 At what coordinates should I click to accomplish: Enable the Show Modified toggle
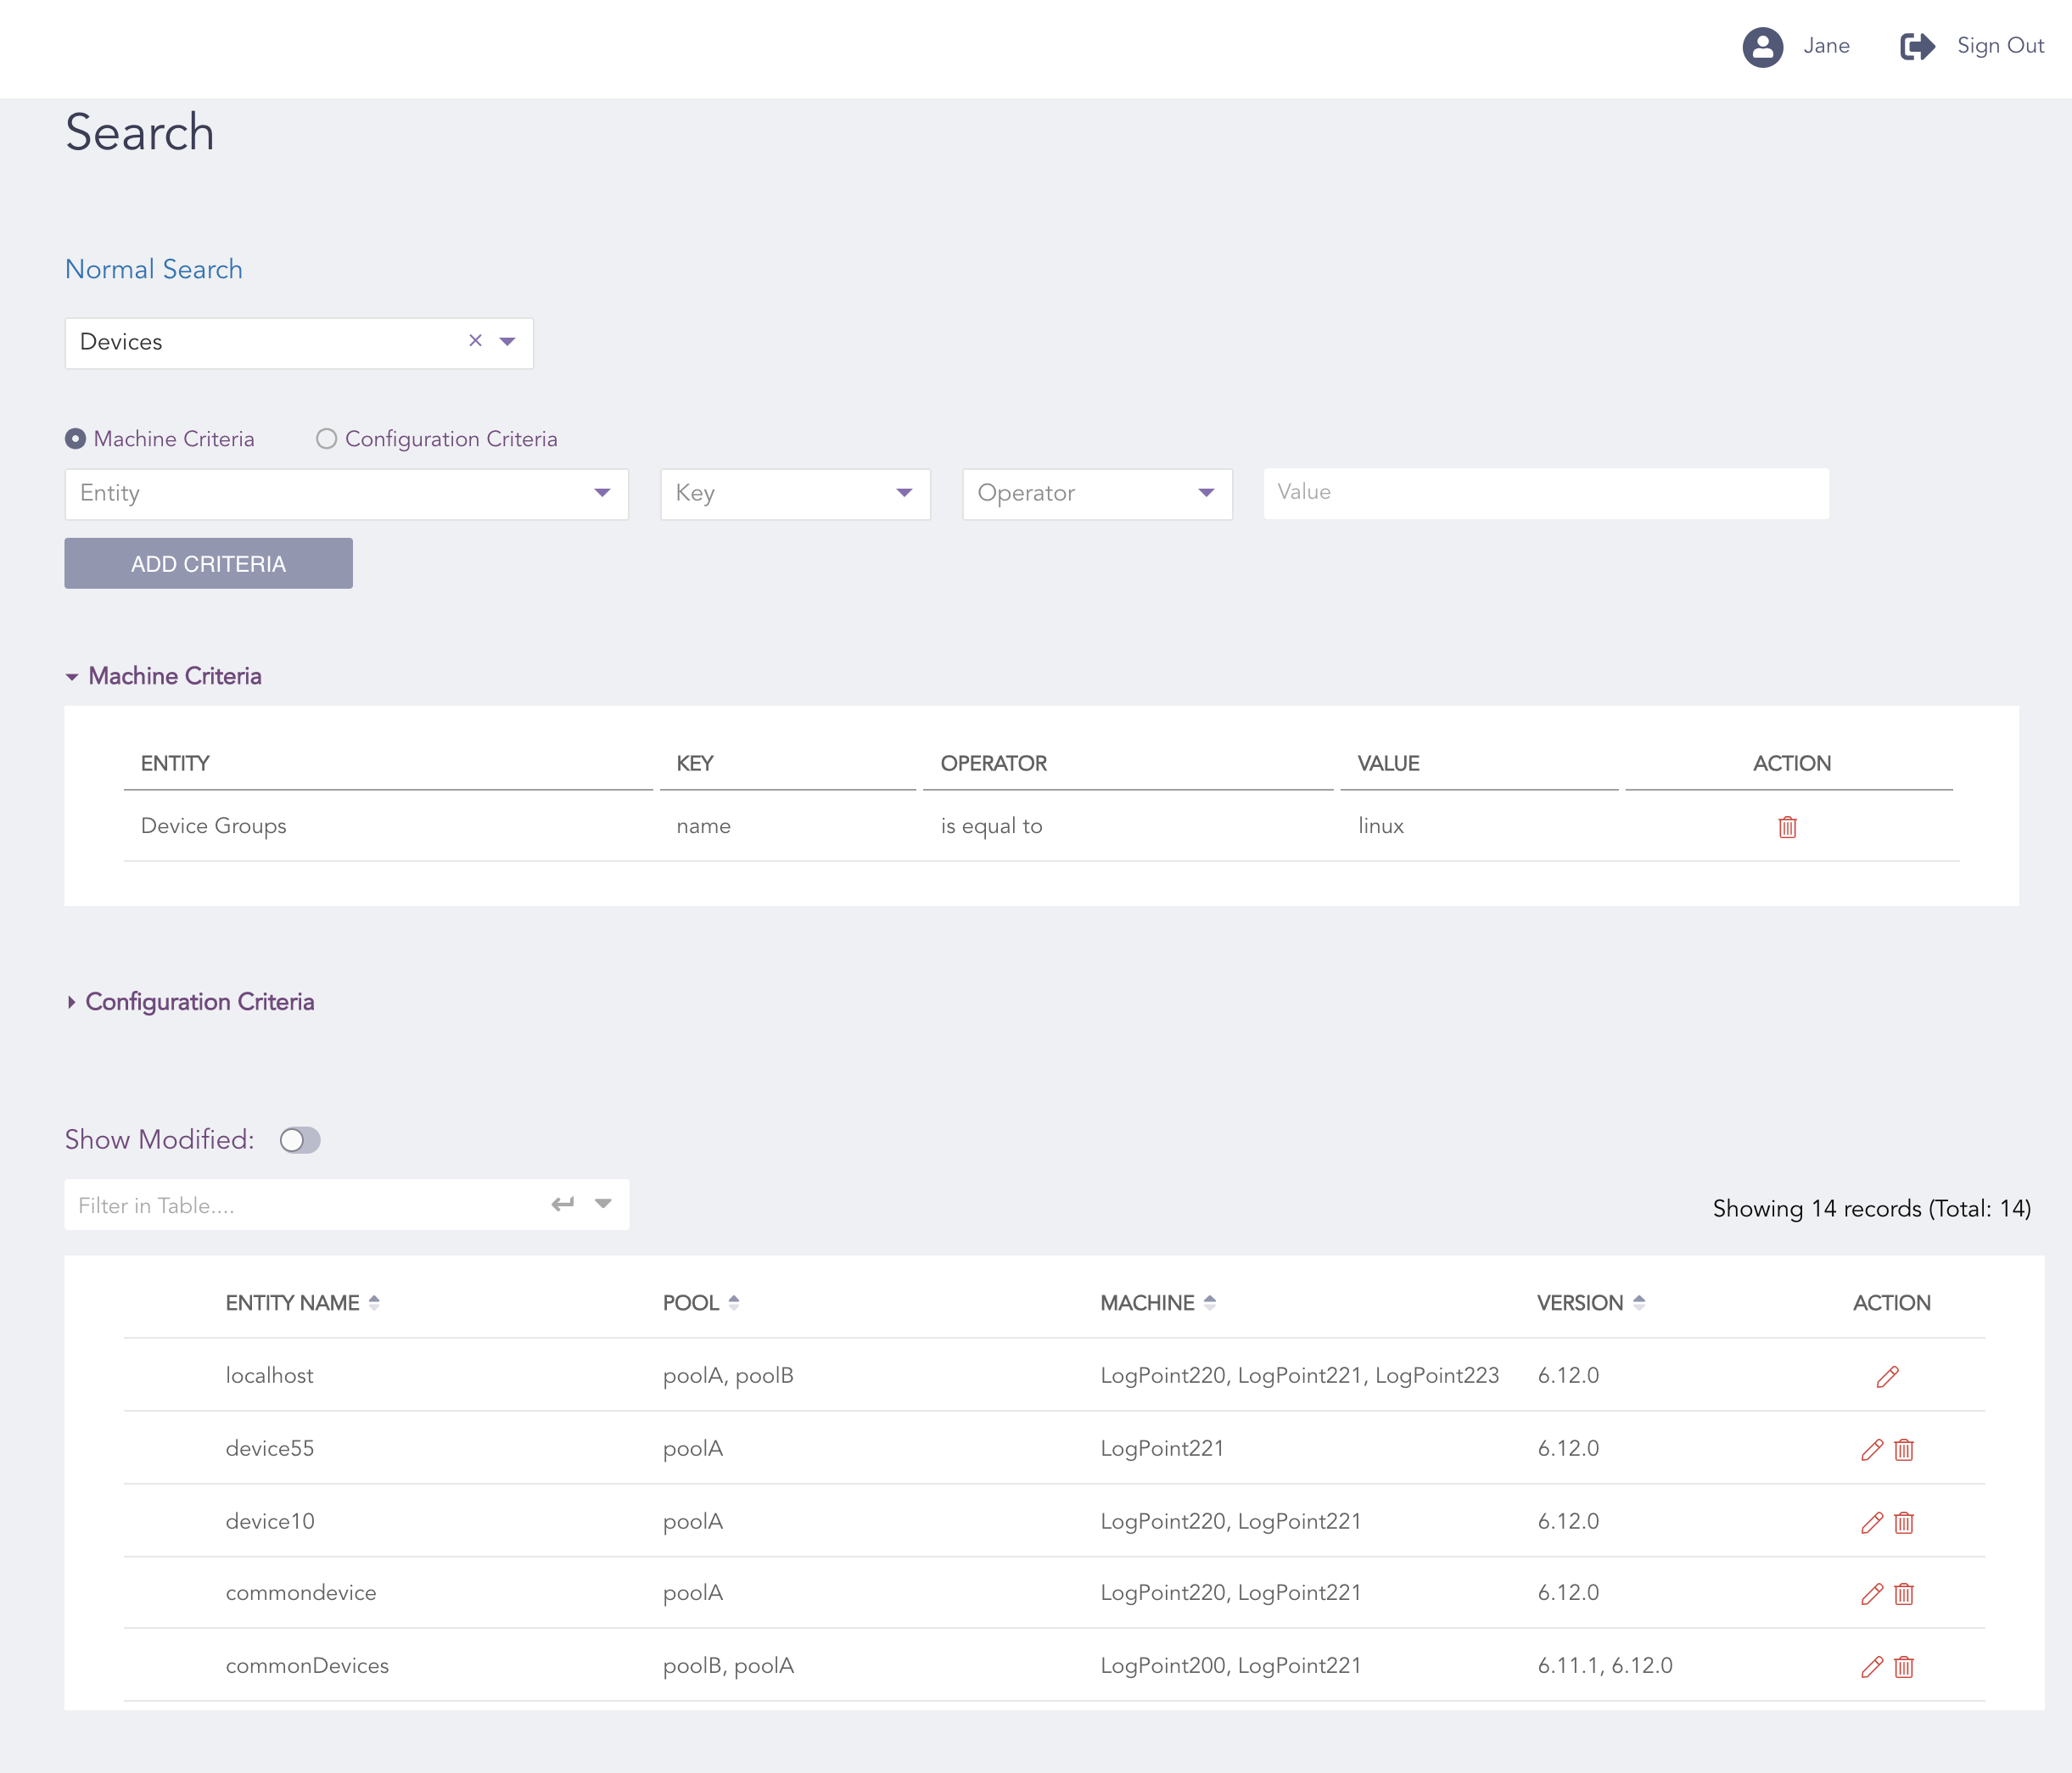point(299,1140)
